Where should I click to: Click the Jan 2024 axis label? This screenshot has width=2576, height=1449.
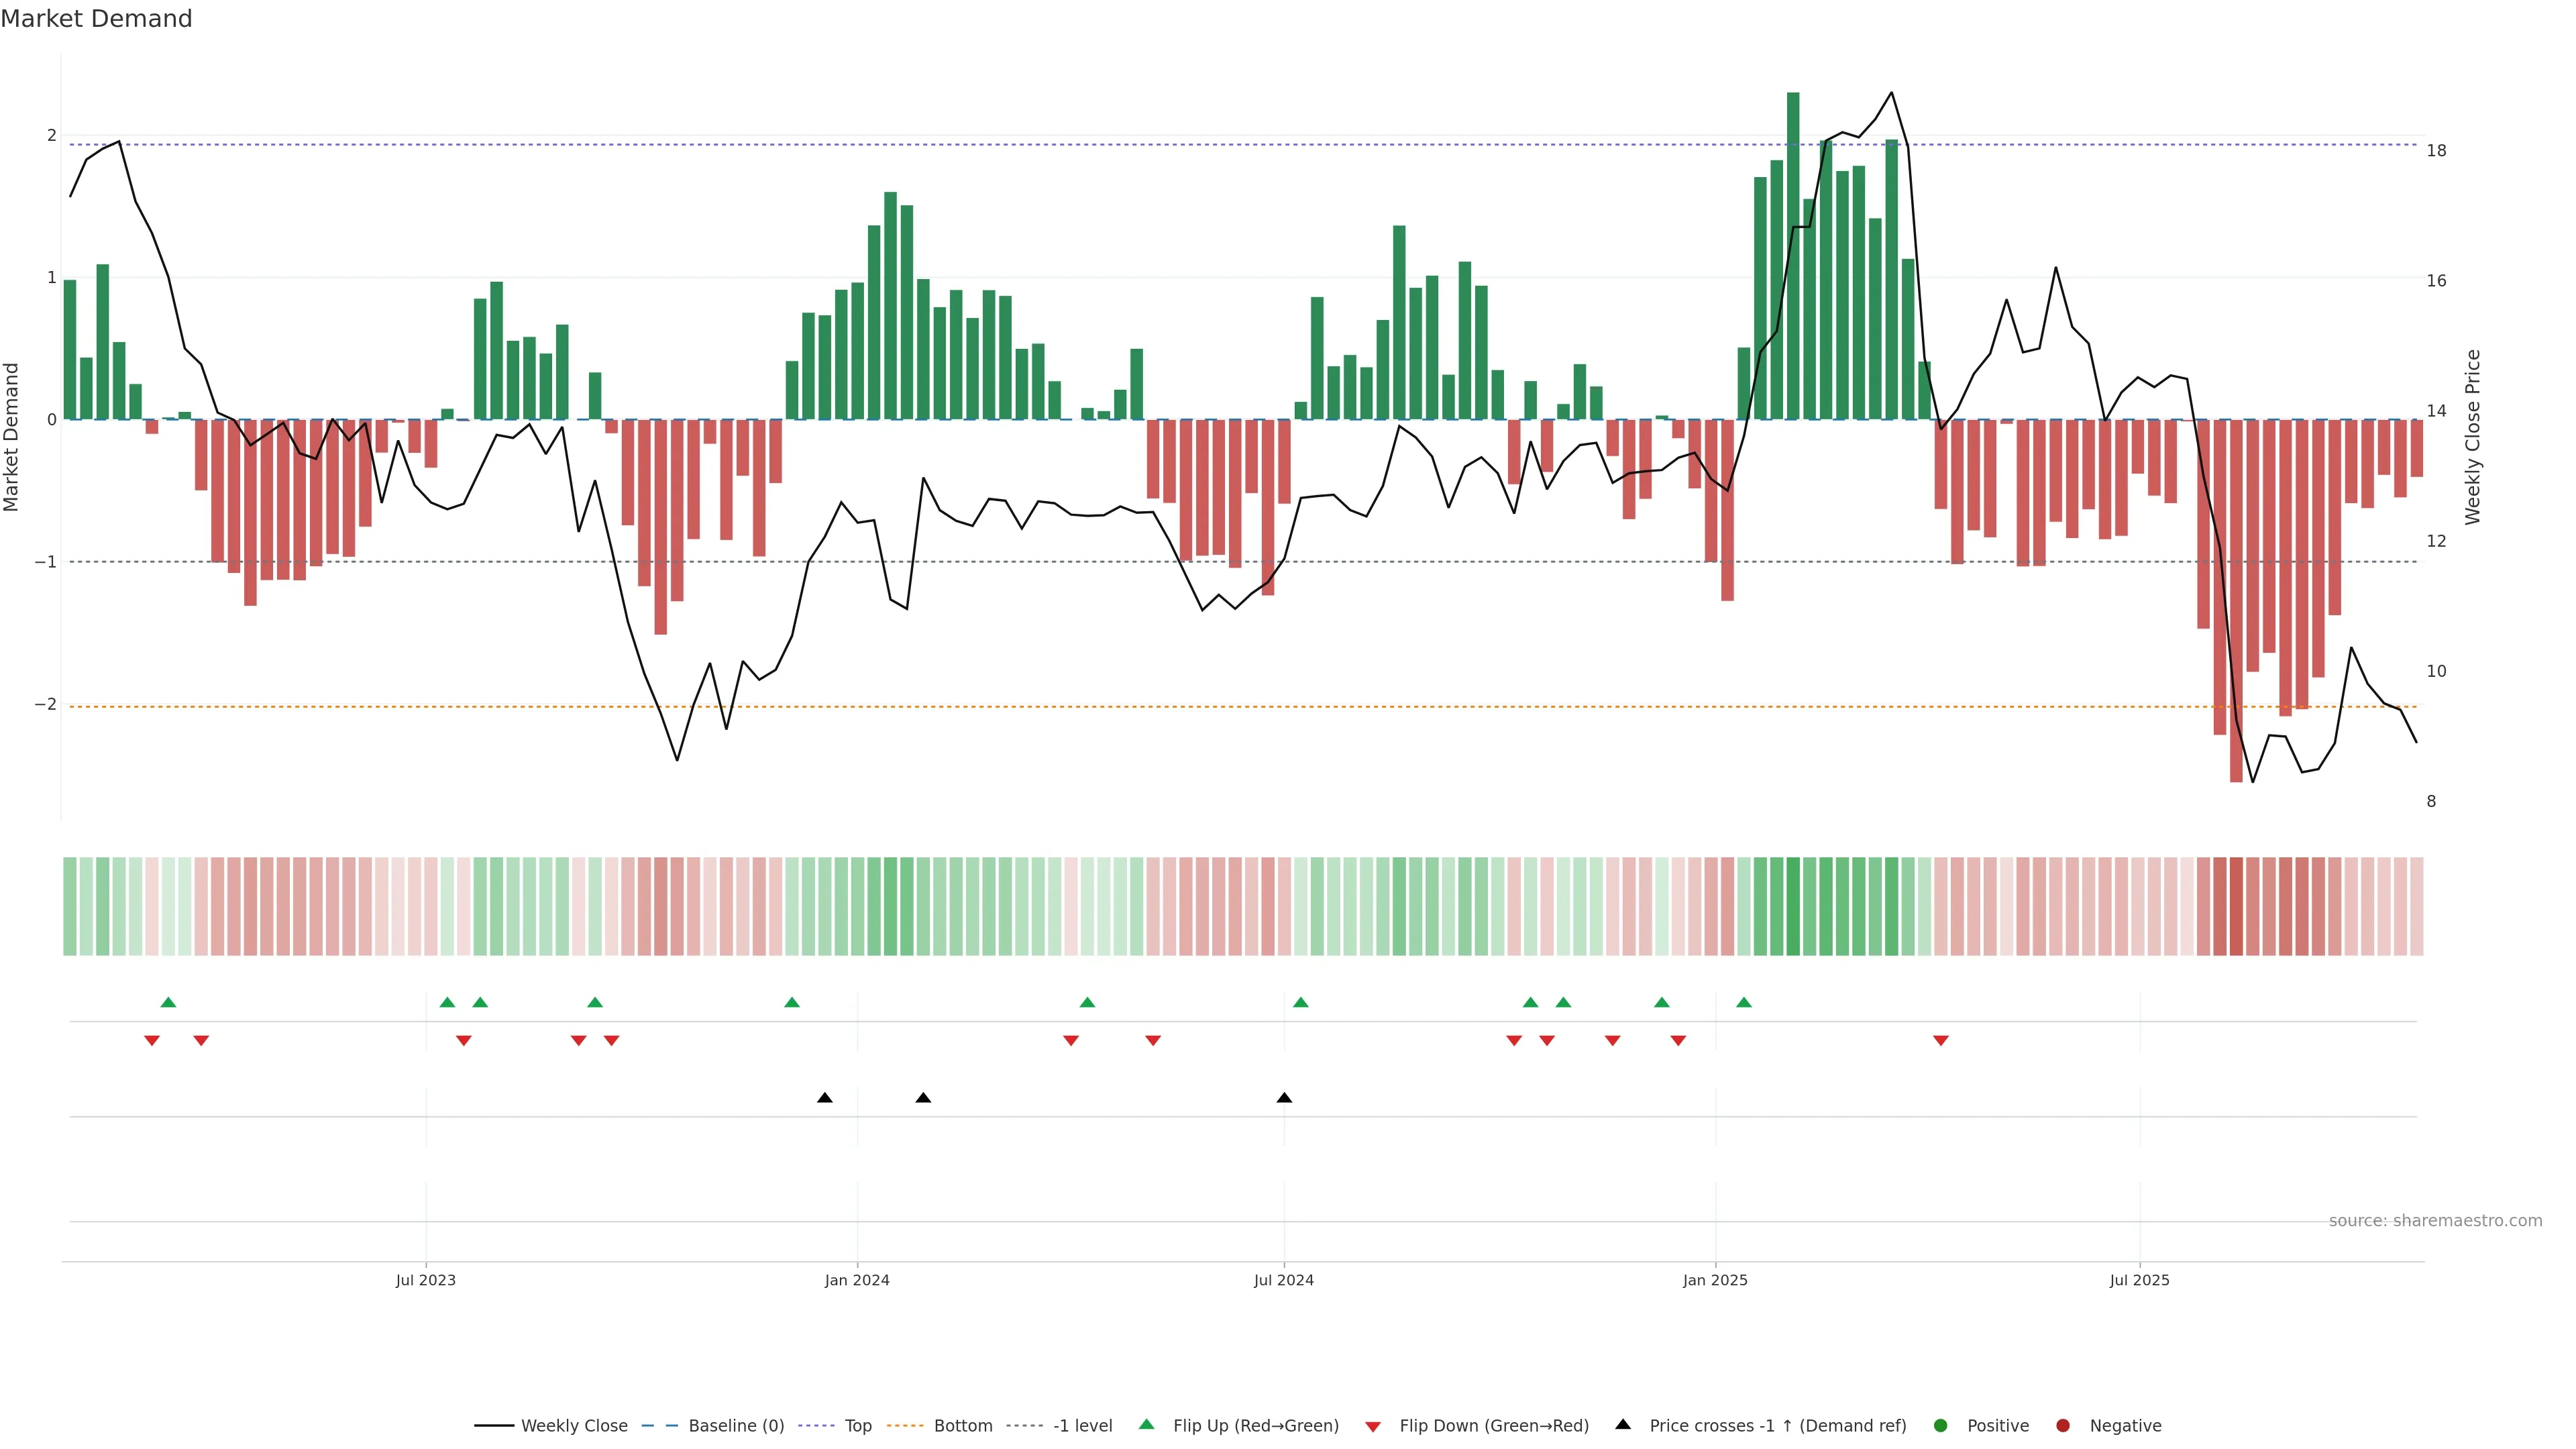coord(857,1280)
